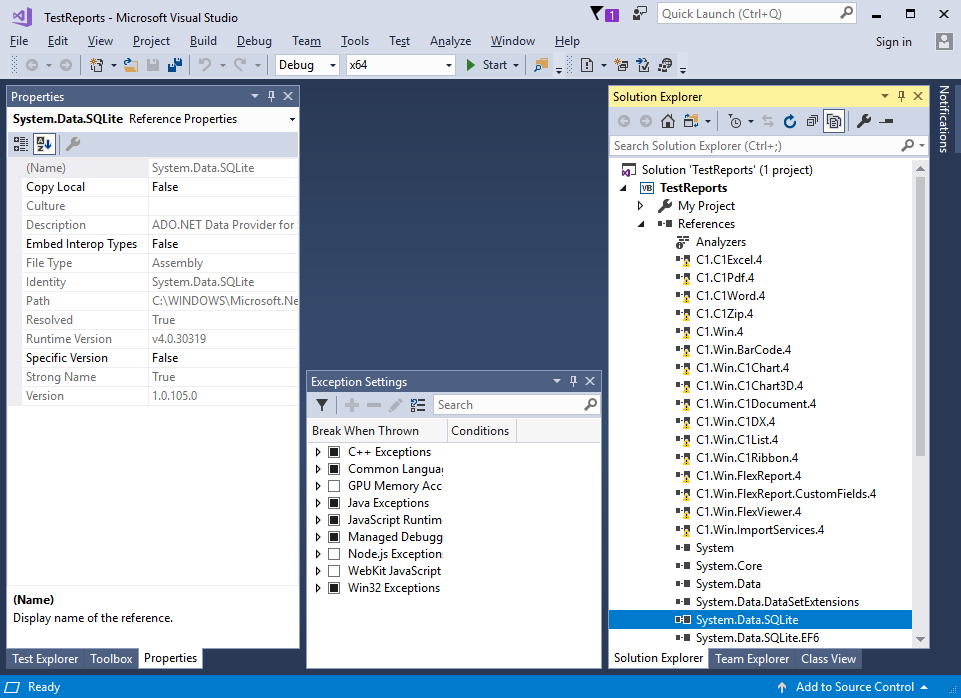Click the Navigate Backward toolbar icon
The image size is (961, 698).
click(x=31, y=65)
